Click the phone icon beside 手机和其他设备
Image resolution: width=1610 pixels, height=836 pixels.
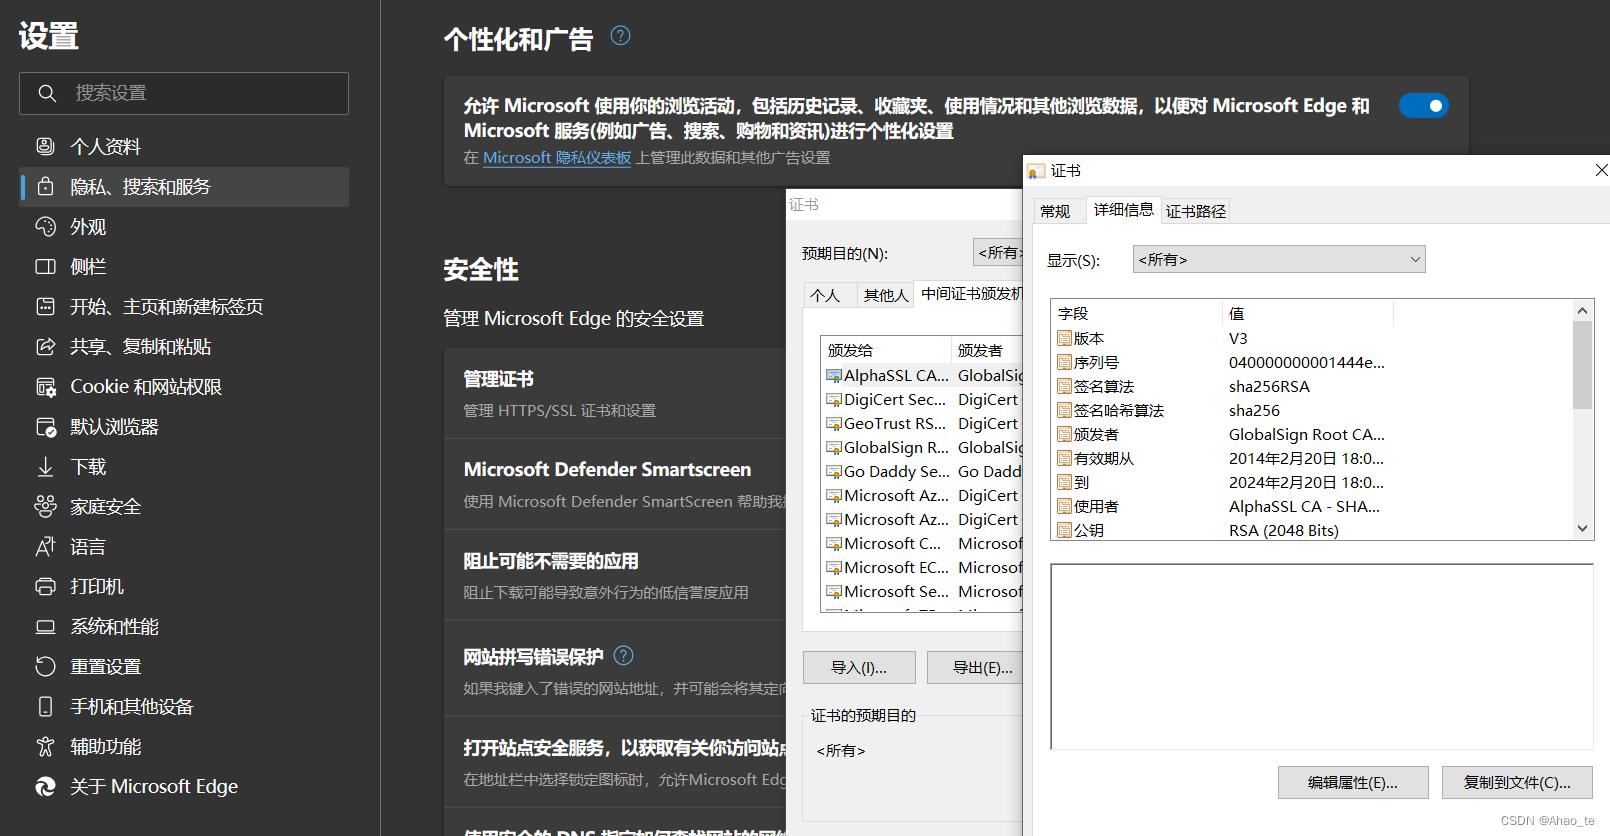click(45, 706)
